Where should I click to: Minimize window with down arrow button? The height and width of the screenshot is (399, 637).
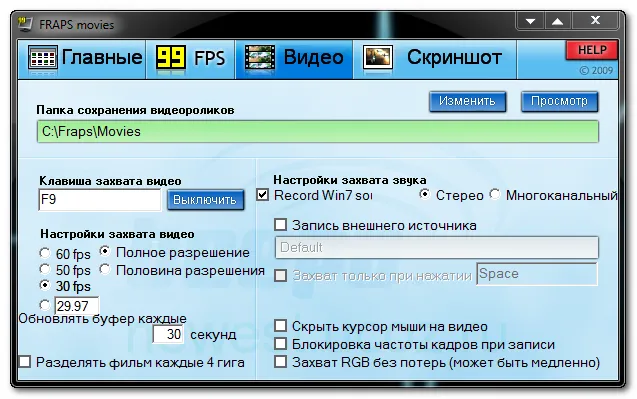530,21
